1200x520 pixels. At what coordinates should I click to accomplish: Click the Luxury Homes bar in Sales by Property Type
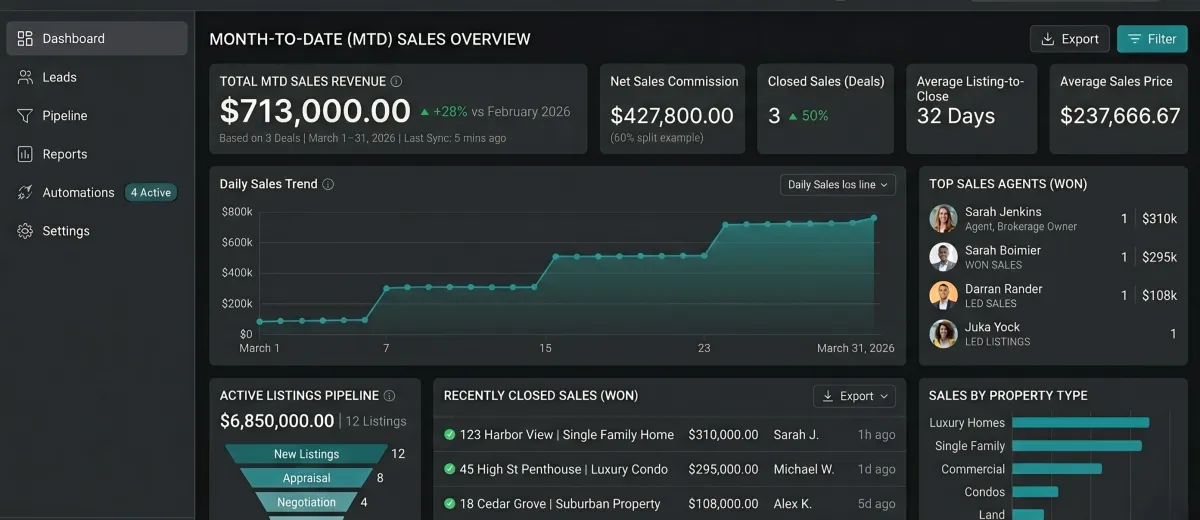point(1081,423)
